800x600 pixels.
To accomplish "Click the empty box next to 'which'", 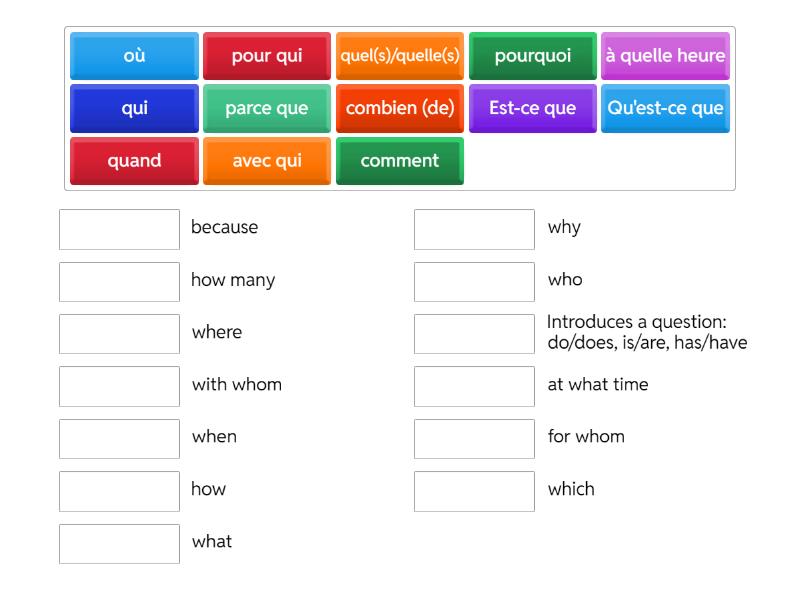I will [x=474, y=491].
